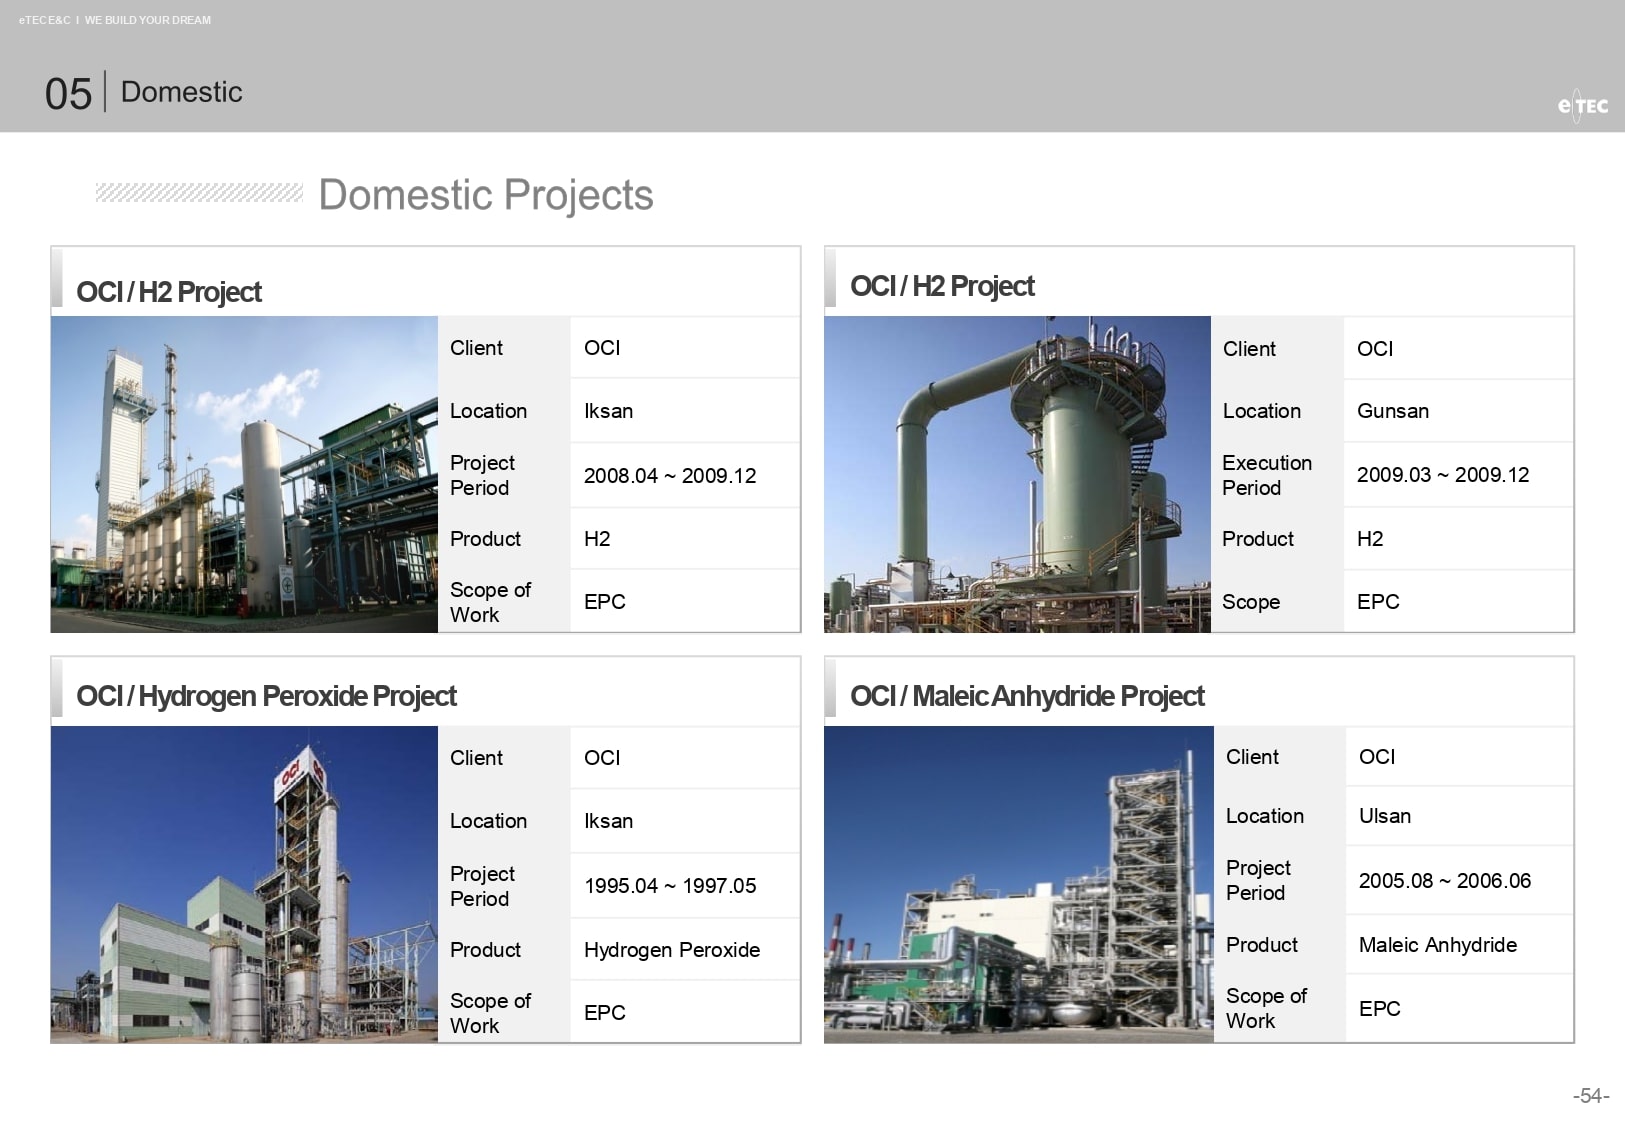The width and height of the screenshot is (1625, 1125).
Task: Select OCI client value in Hydrogen Peroxide table
Action: click(x=602, y=758)
